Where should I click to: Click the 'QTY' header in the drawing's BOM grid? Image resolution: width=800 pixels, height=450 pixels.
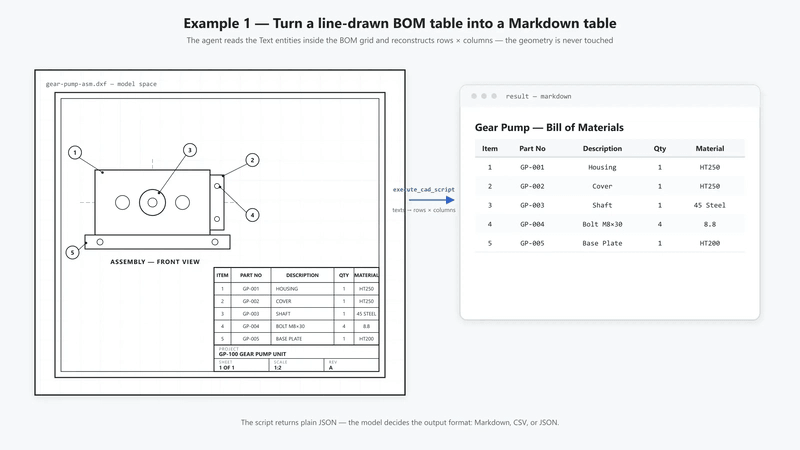[344, 275]
